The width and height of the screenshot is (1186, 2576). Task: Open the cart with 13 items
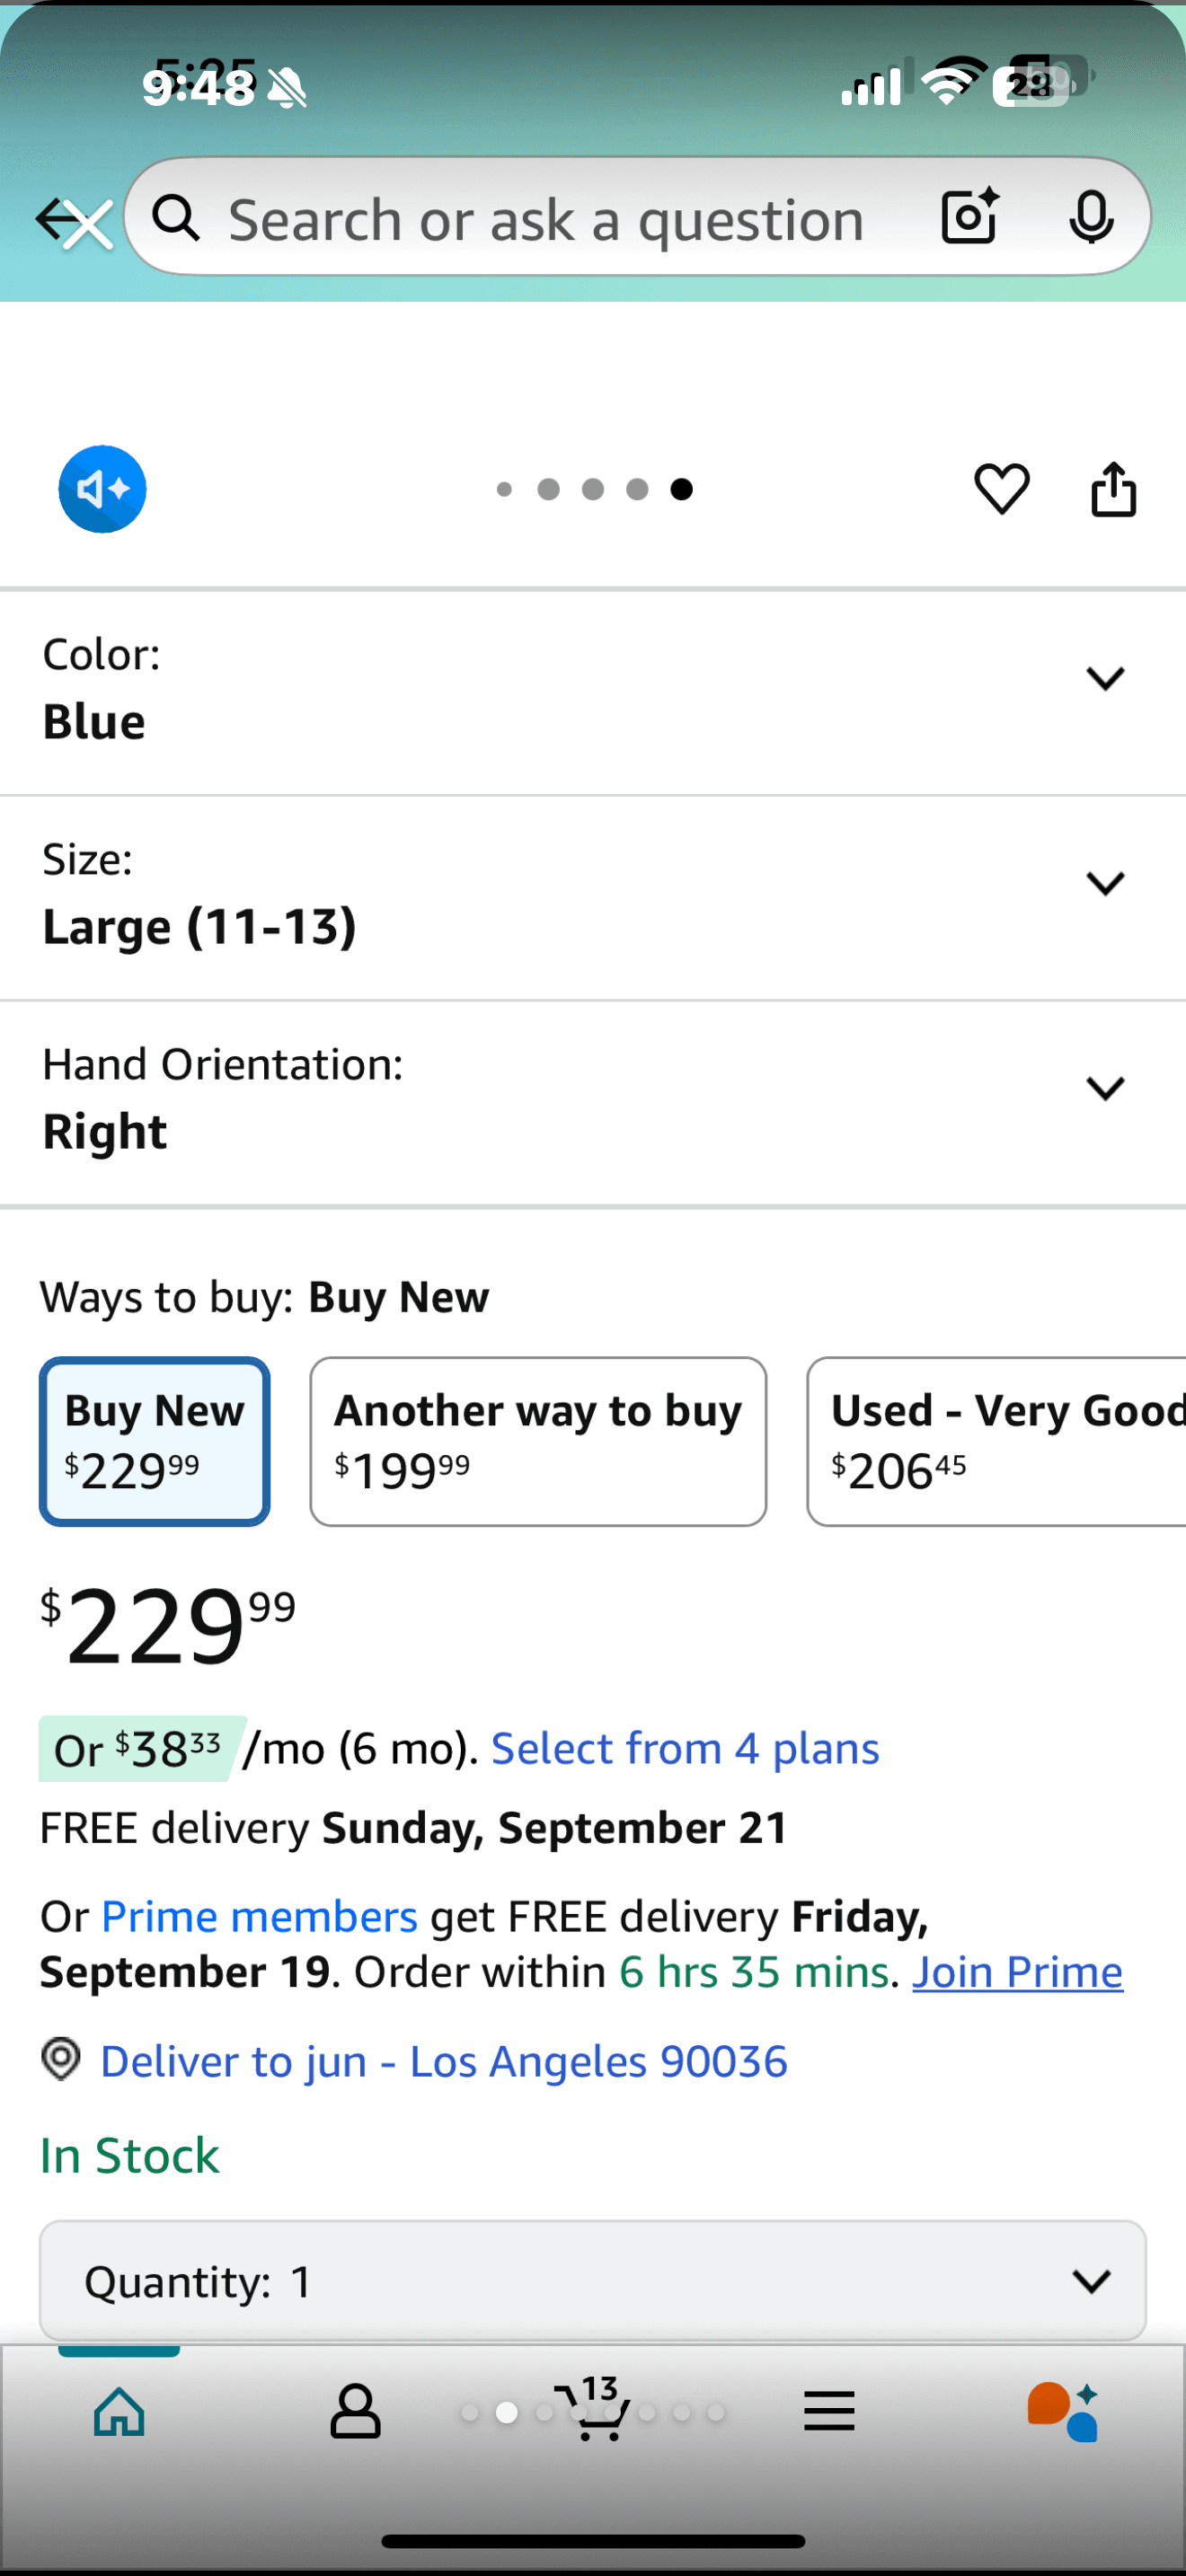pos(597,2412)
